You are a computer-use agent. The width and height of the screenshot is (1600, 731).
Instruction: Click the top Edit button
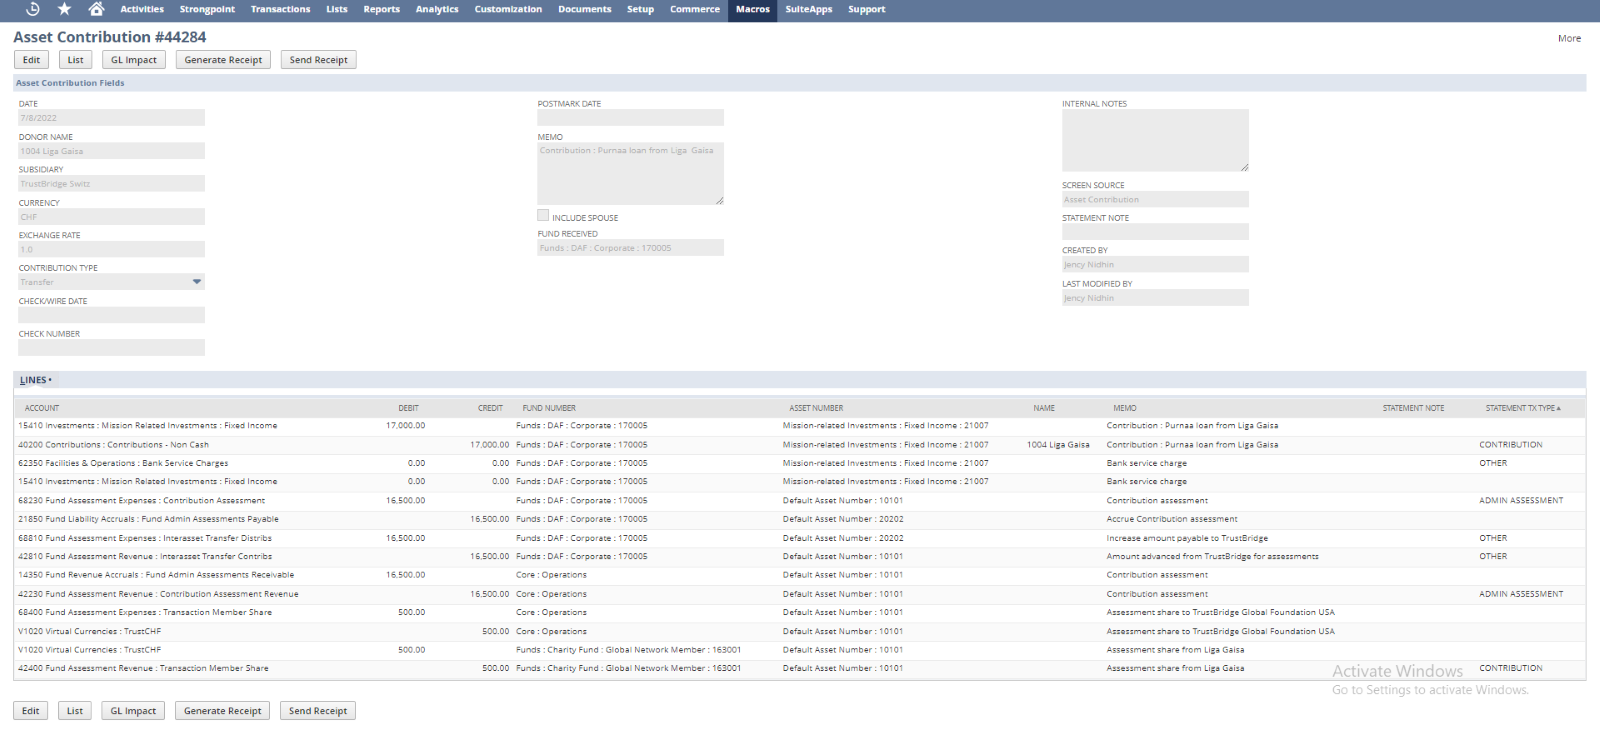(x=31, y=60)
